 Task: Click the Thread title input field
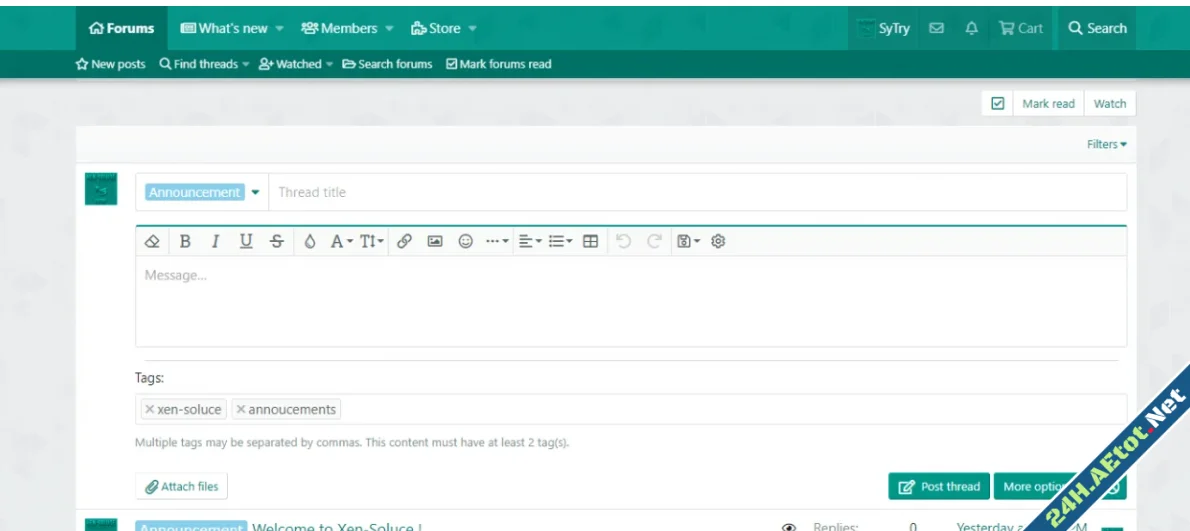pyautogui.click(x=690, y=192)
